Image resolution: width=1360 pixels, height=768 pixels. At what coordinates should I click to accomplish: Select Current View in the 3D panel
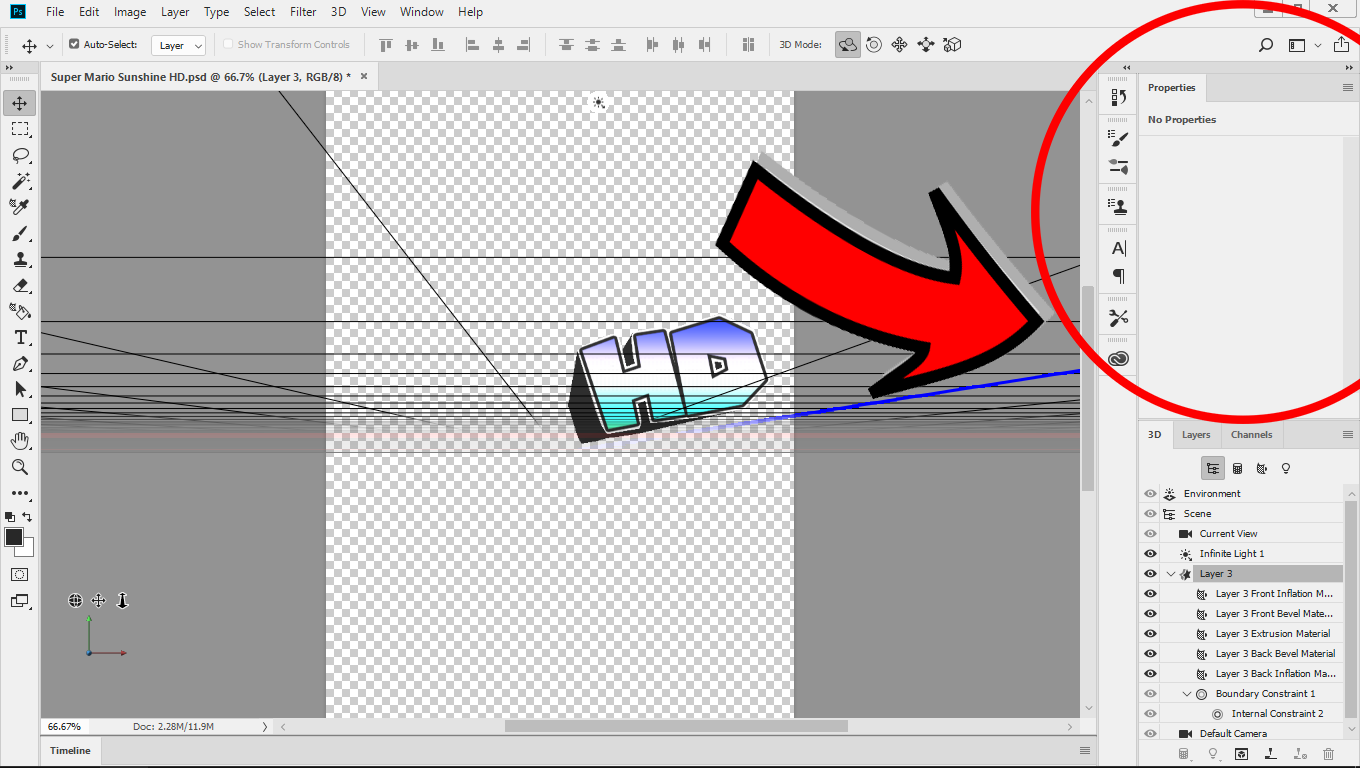pyautogui.click(x=1228, y=534)
